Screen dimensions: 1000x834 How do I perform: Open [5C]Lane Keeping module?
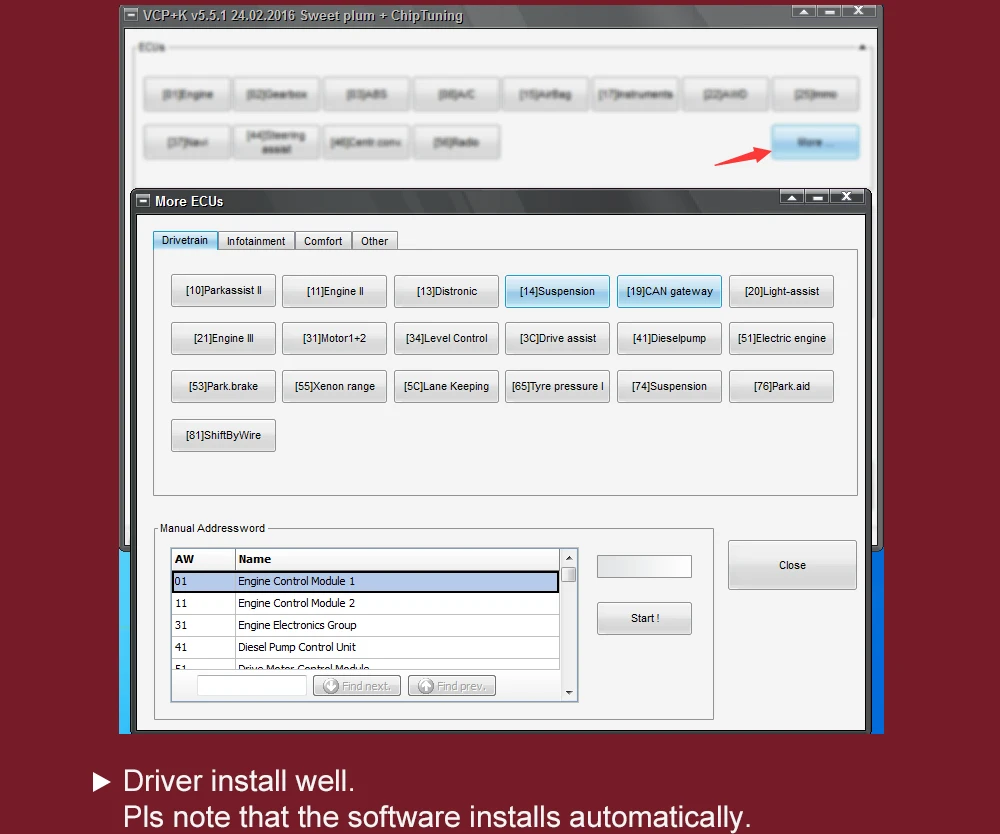446,386
